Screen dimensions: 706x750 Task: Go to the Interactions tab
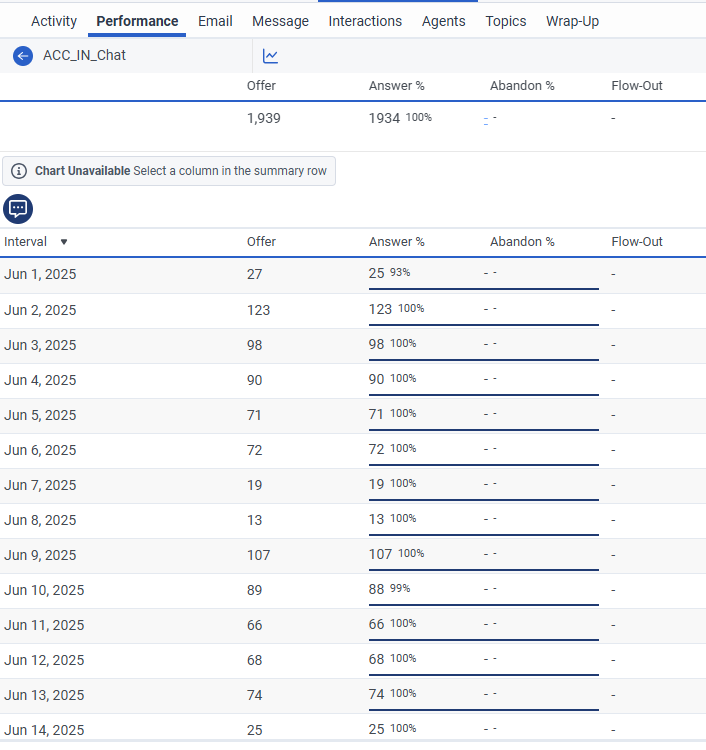365,21
